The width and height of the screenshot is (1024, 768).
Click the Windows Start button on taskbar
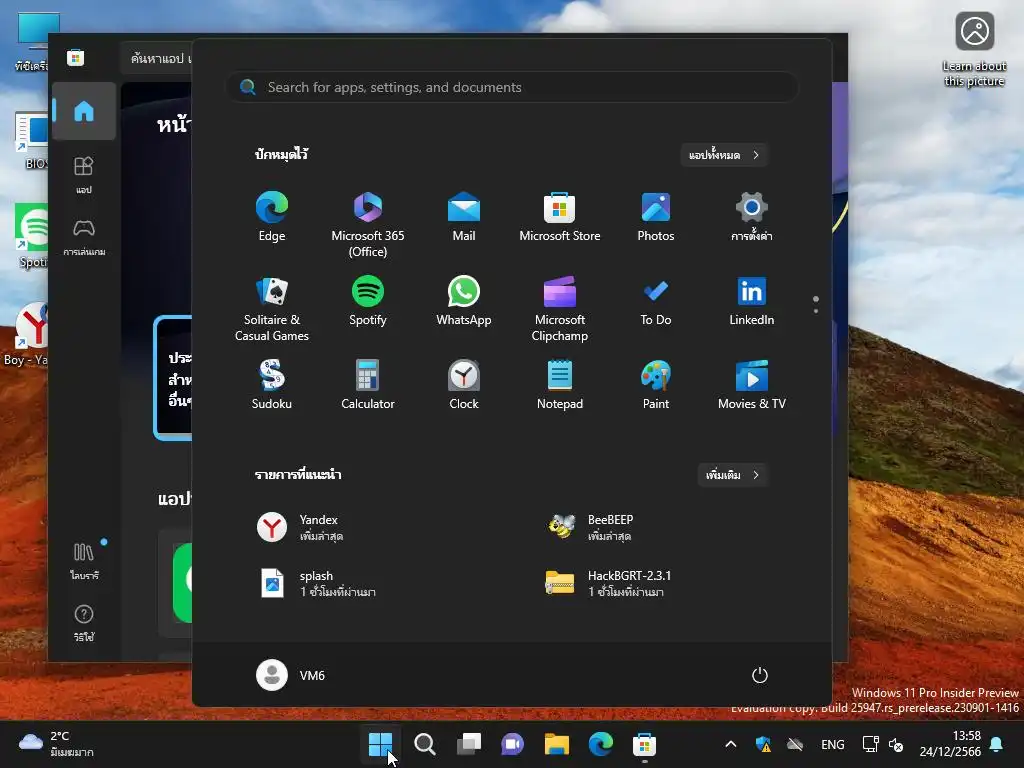380,744
